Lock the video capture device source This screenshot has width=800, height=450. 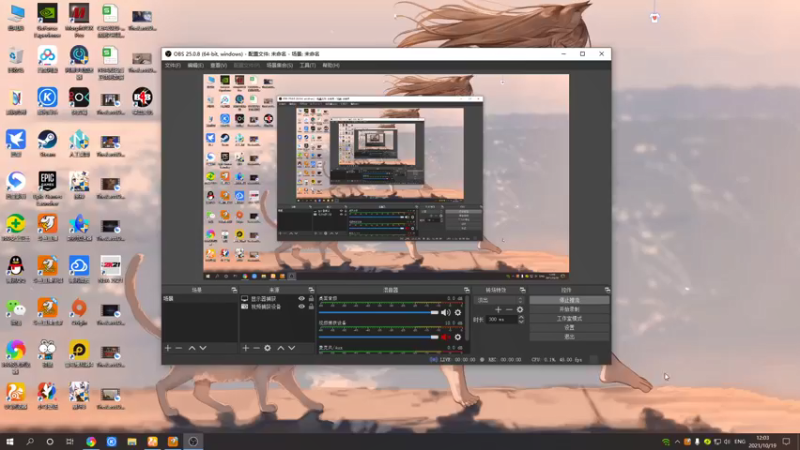tap(311, 307)
